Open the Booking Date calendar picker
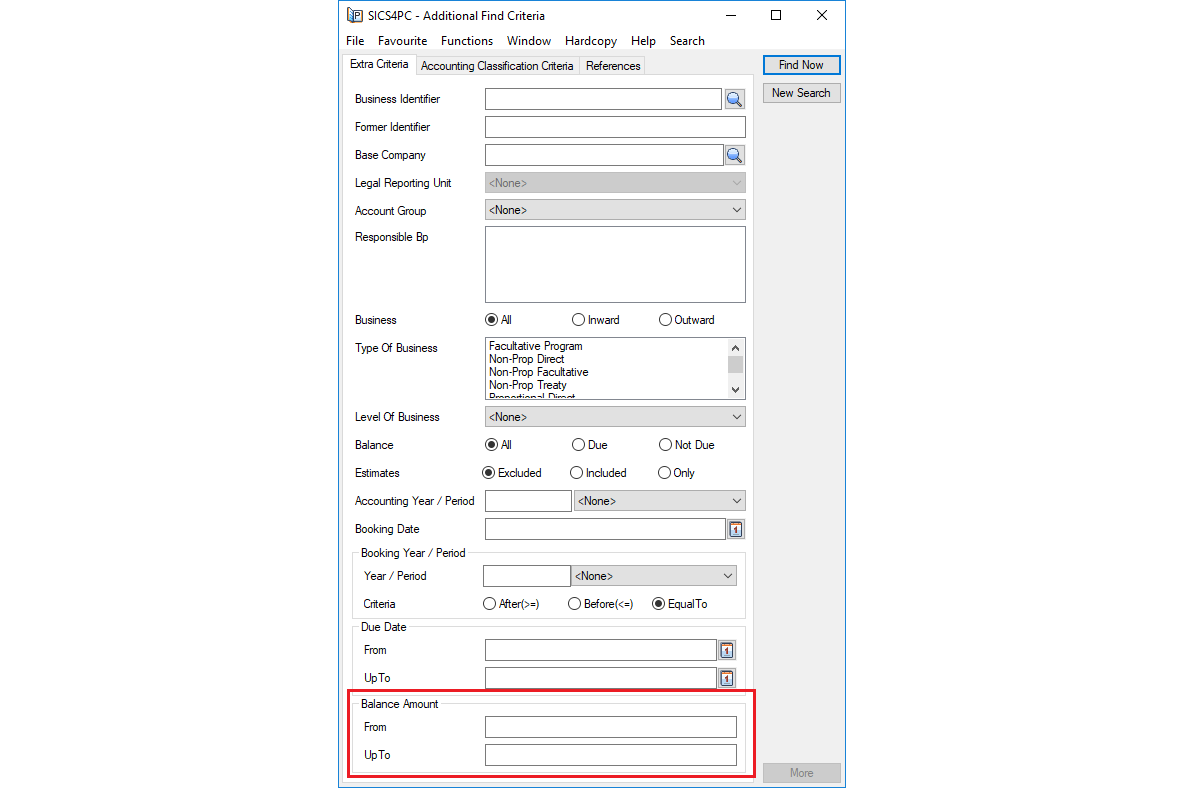The width and height of the screenshot is (1184, 788). 735,528
